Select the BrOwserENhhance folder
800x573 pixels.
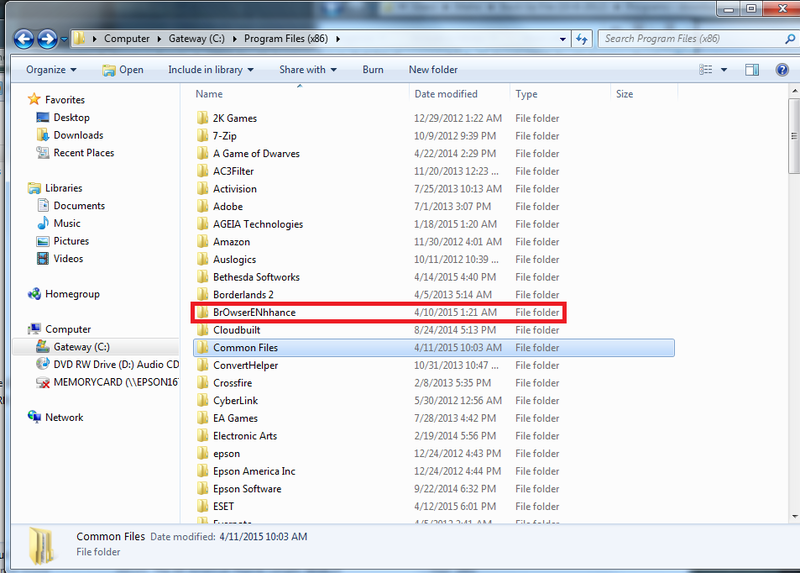coord(434,312)
